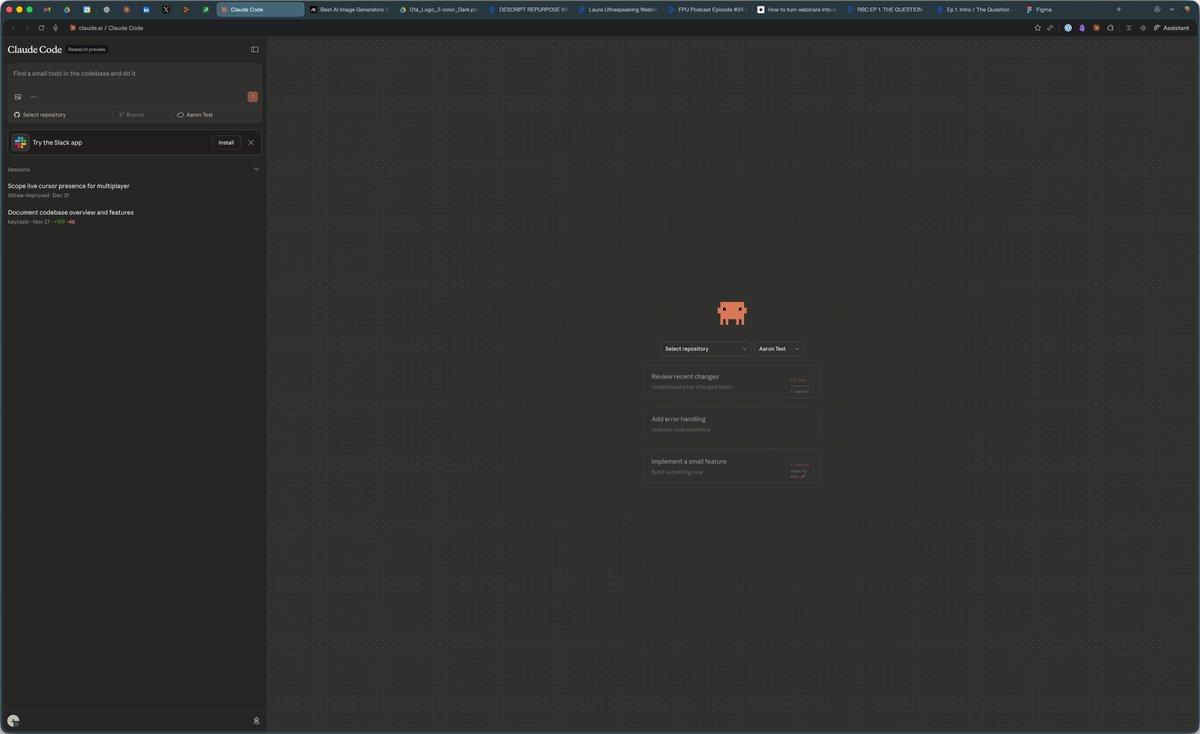
Task: Click the microphone icon beside reload
Action: point(55,28)
